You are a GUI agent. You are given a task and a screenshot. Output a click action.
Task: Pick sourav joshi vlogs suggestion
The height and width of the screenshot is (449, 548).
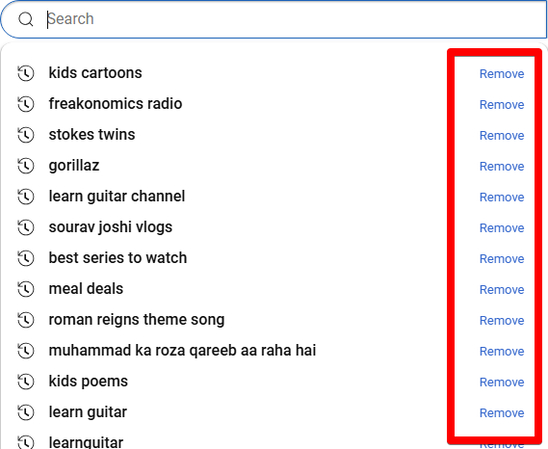[x=110, y=227]
